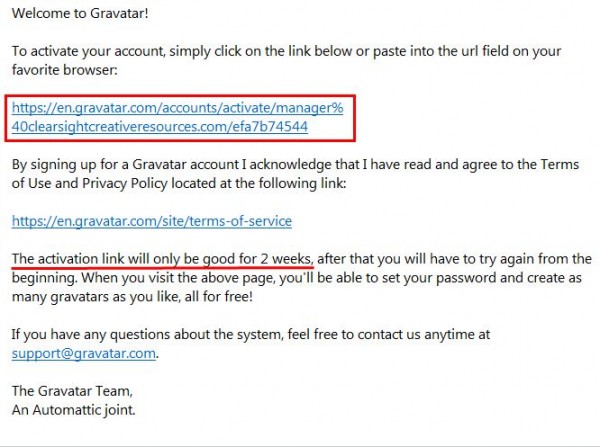The image size is (600, 447).
Task: Click the 'many gravatars as you like' line
Action: pyautogui.click(x=132, y=297)
